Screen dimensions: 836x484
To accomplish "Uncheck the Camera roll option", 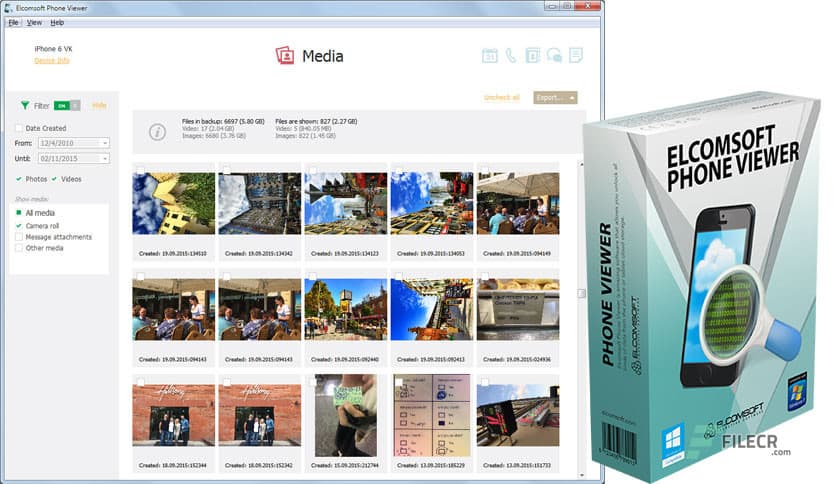I will point(19,225).
